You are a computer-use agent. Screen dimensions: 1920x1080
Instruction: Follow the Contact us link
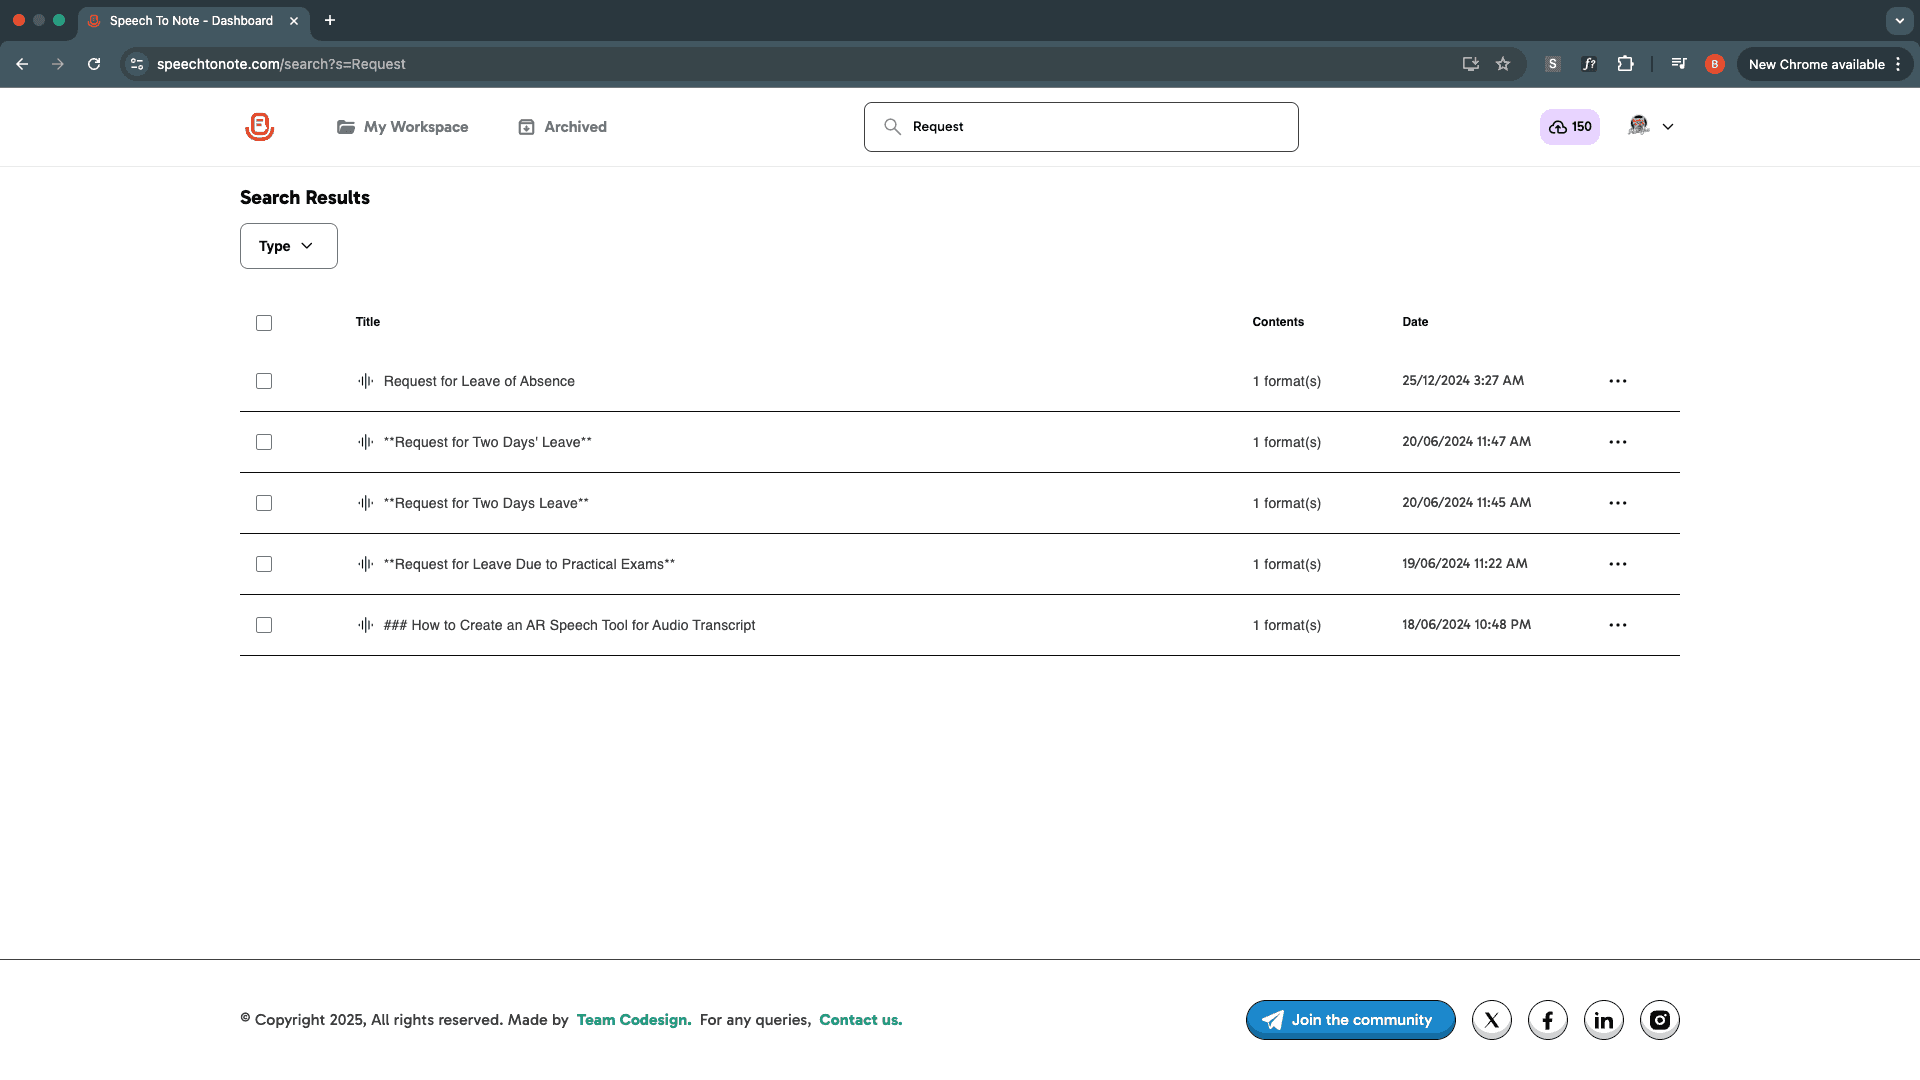(x=860, y=1020)
